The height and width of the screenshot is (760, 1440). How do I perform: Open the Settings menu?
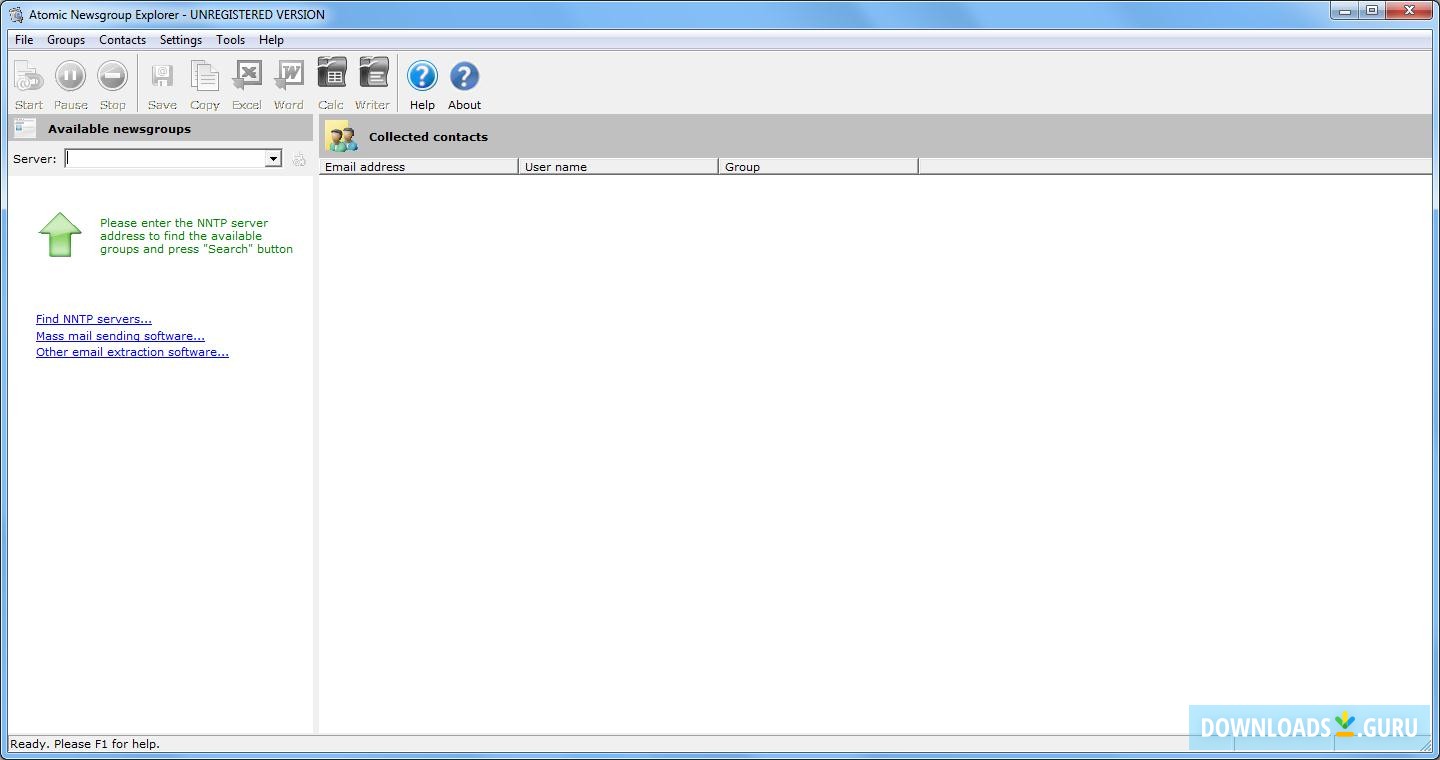pyautogui.click(x=180, y=40)
